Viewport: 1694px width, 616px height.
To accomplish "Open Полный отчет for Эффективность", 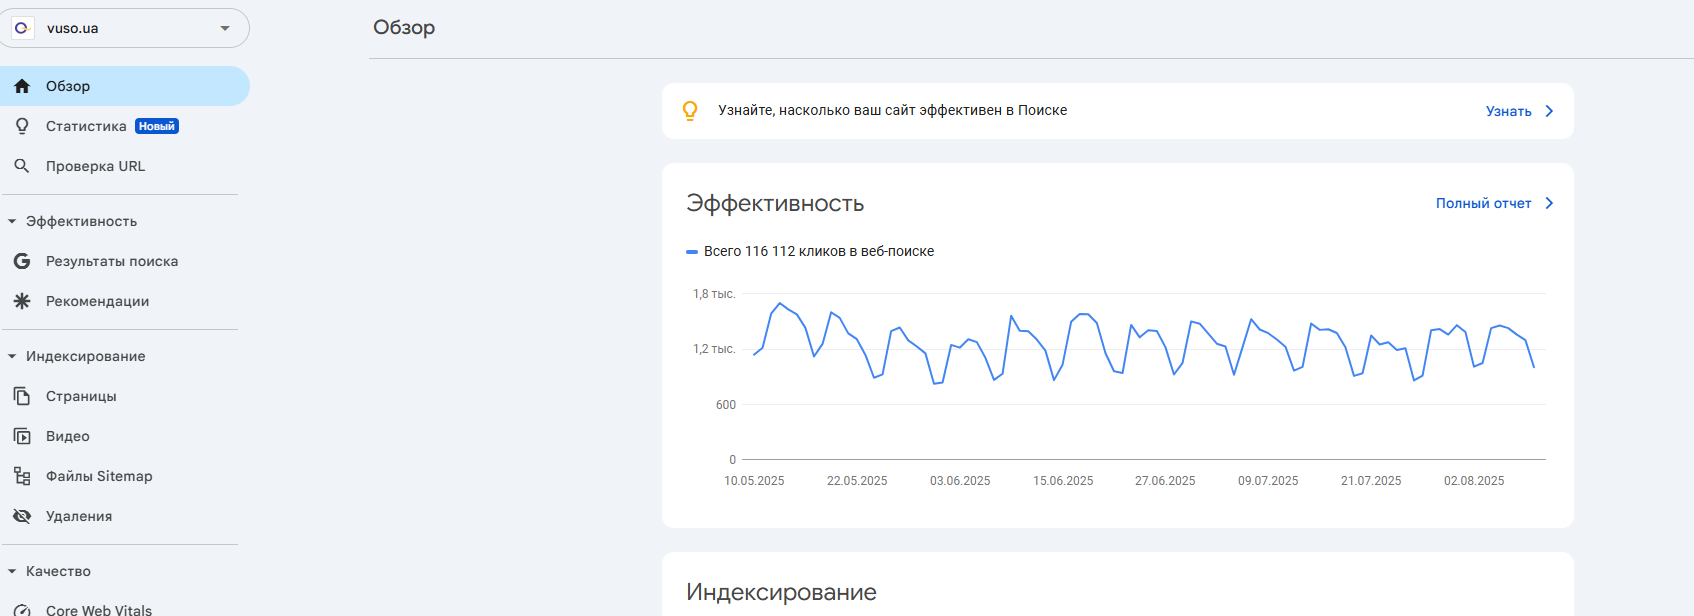I will click(1483, 203).
